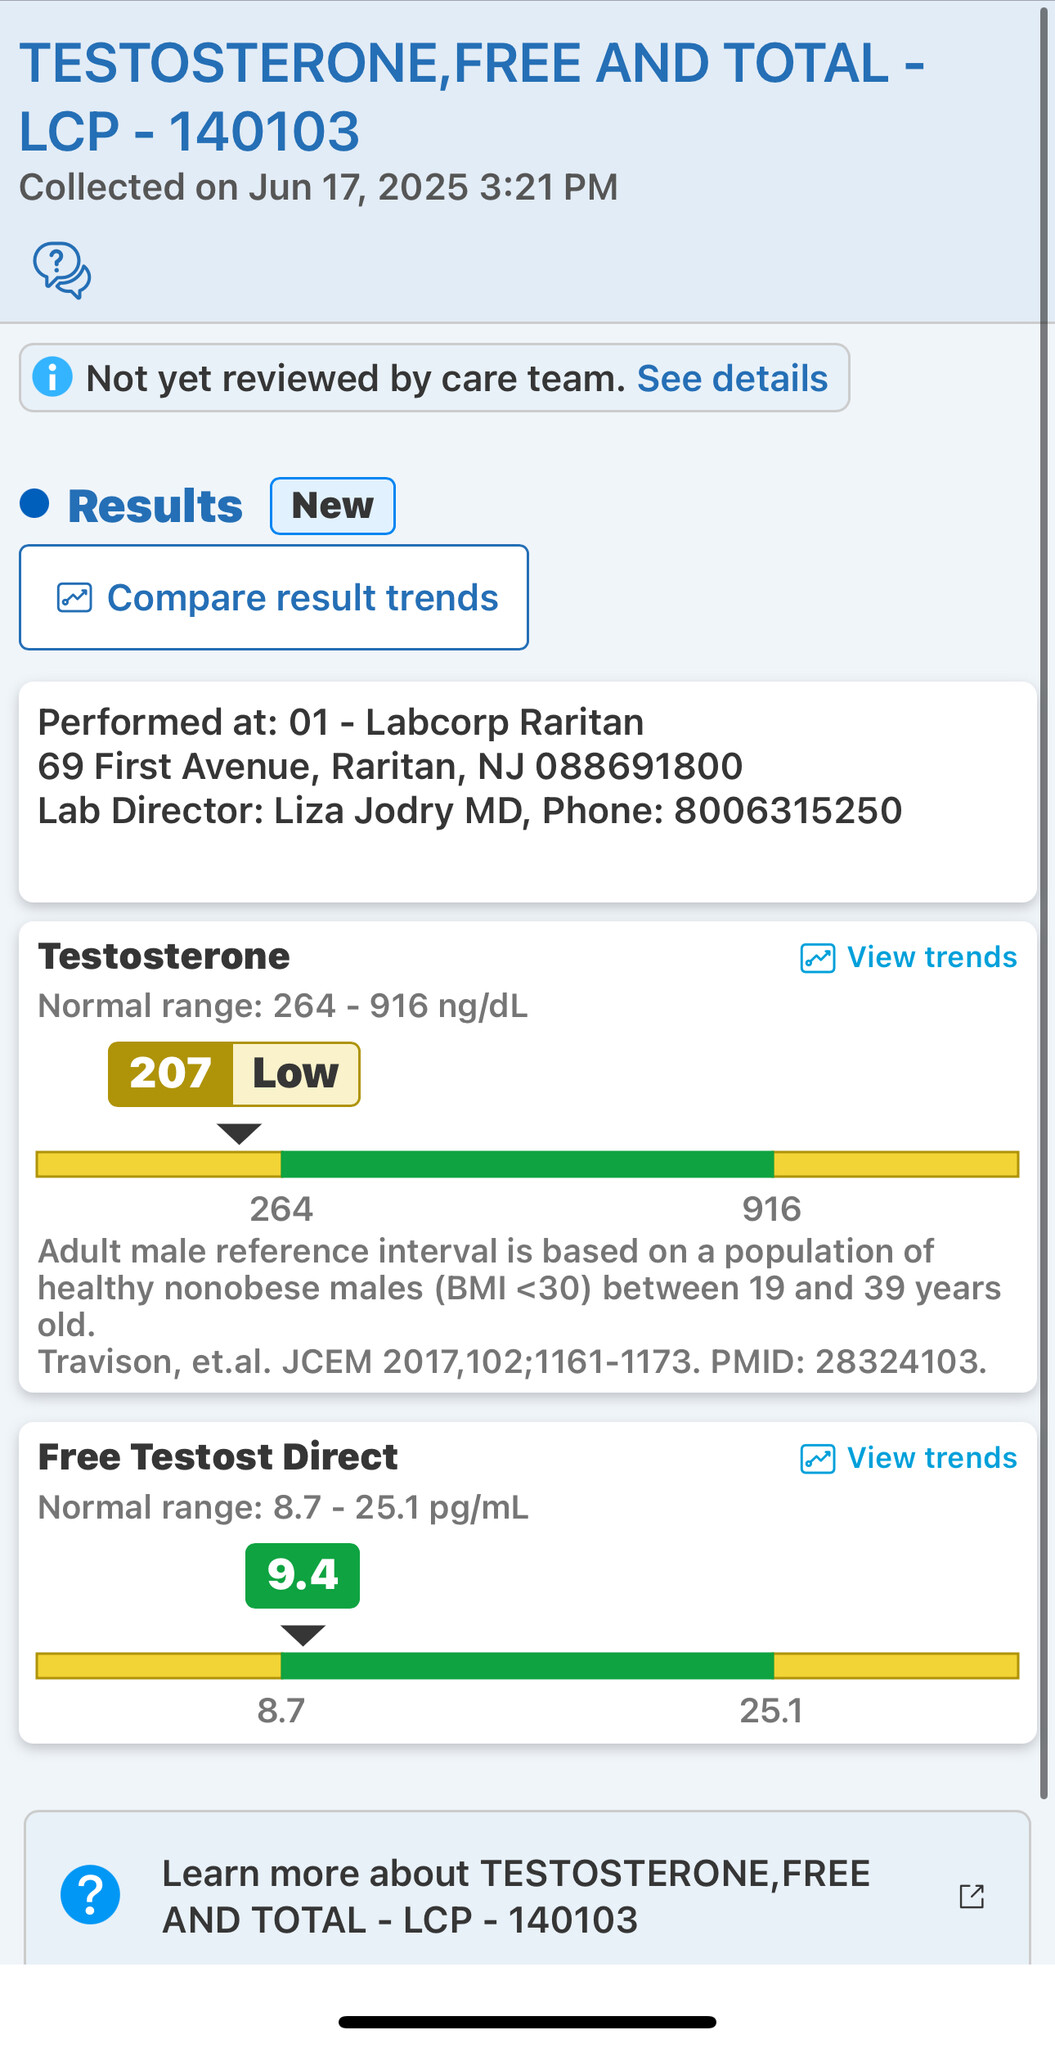Tap the question chat bubbles icon
The width and height of the screenshot is (1055, 2048).
pos(62,270)
